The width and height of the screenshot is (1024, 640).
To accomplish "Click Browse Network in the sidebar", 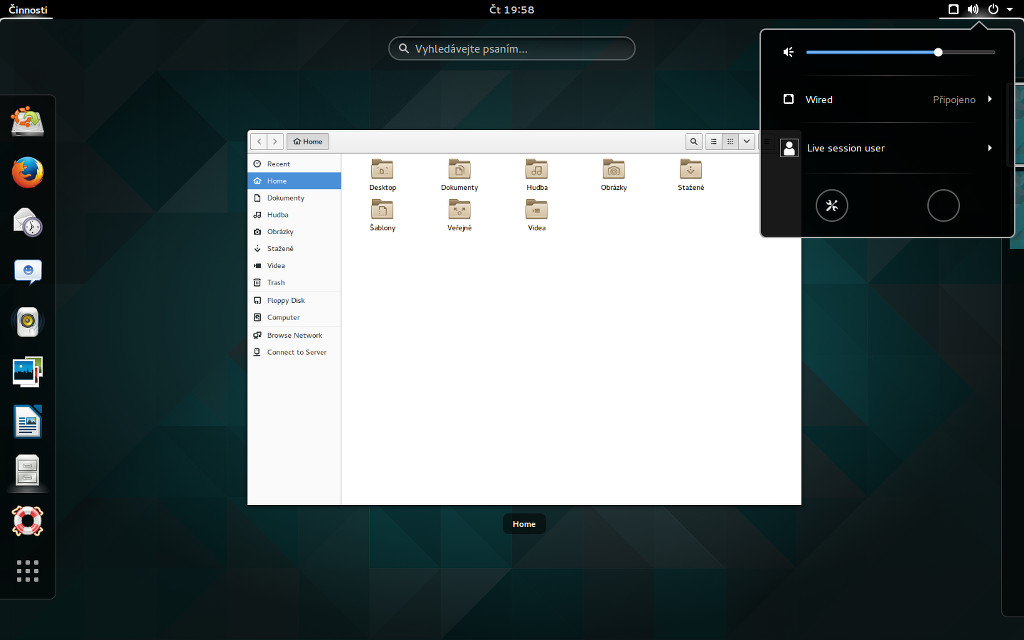I will click(x=295, y=335).
